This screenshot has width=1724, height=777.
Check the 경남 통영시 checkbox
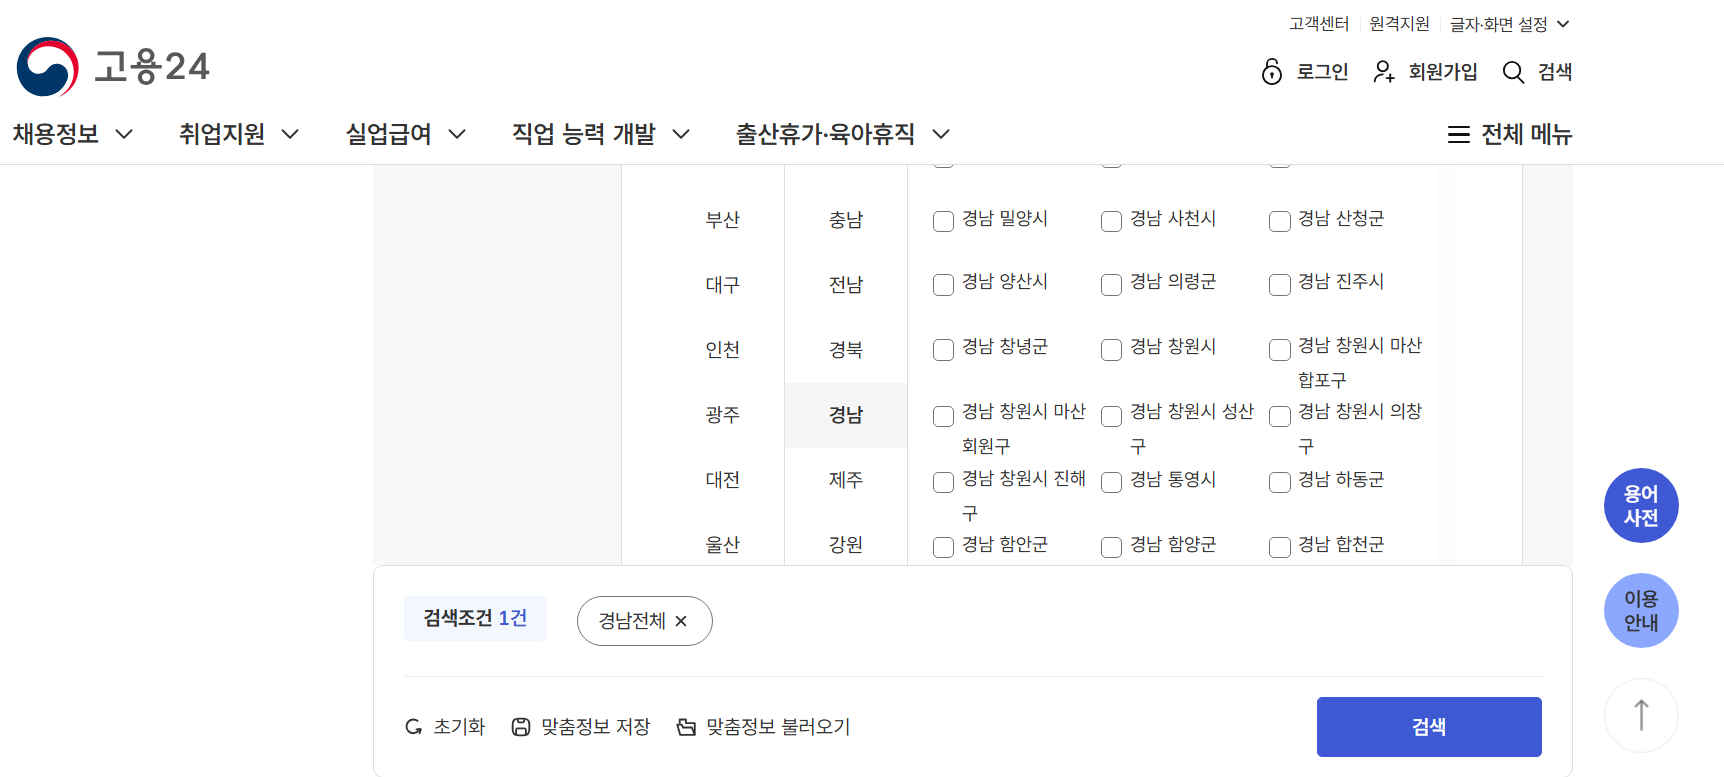coord(1111,482)
